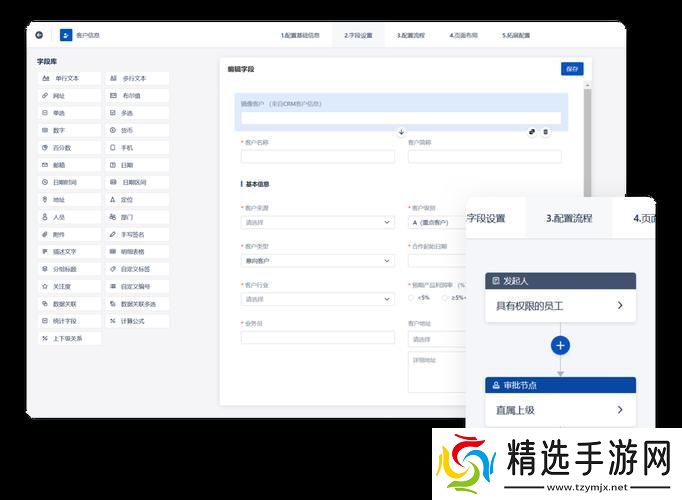
Task: Open the 客户行业 dropdown
Action: click(317, 299)
